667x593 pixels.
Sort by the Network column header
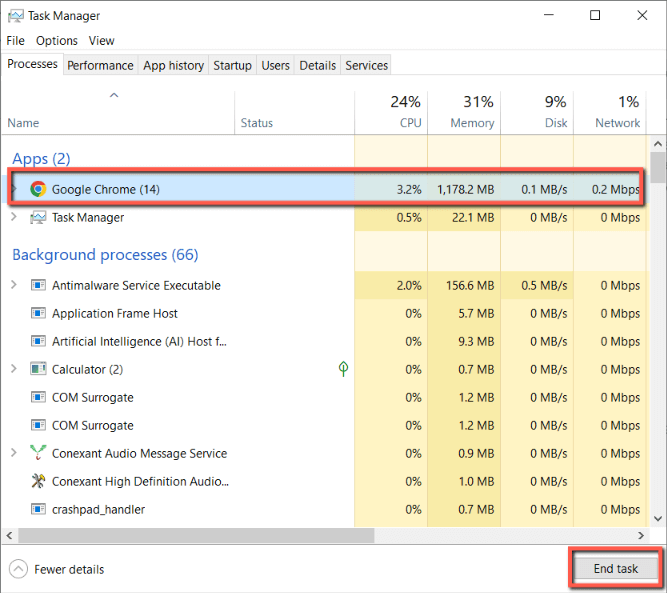(610, 113)
